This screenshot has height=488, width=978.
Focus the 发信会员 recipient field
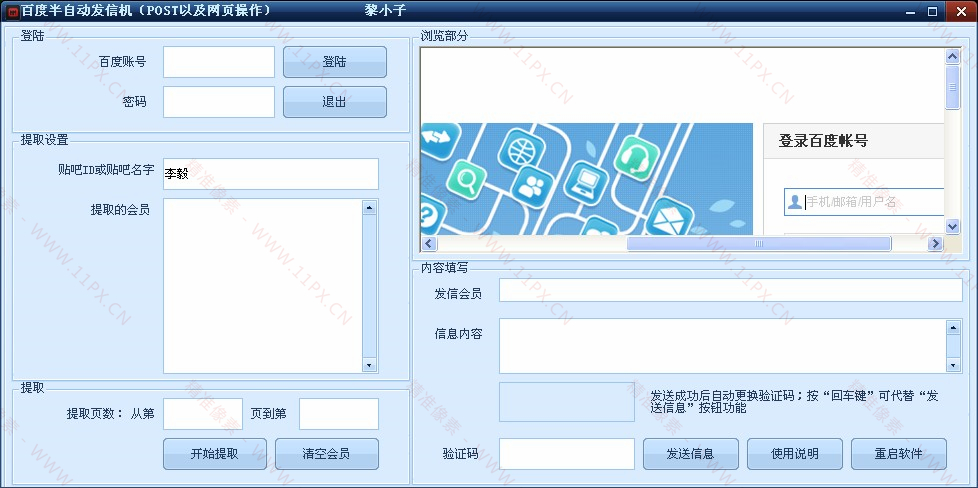(730, 290)
